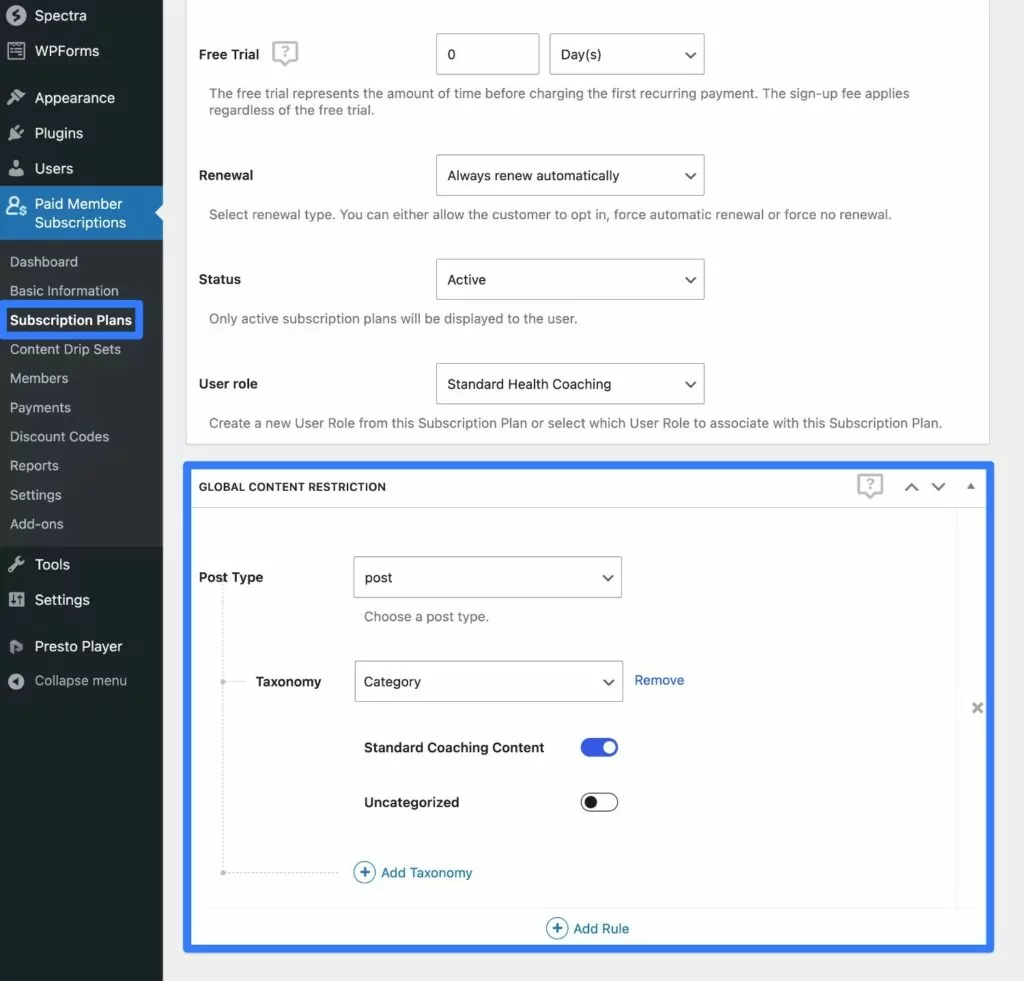Enable the Uncategorized category toggle
Viewport: 1024px width, 981px height.
pos(599,802)
